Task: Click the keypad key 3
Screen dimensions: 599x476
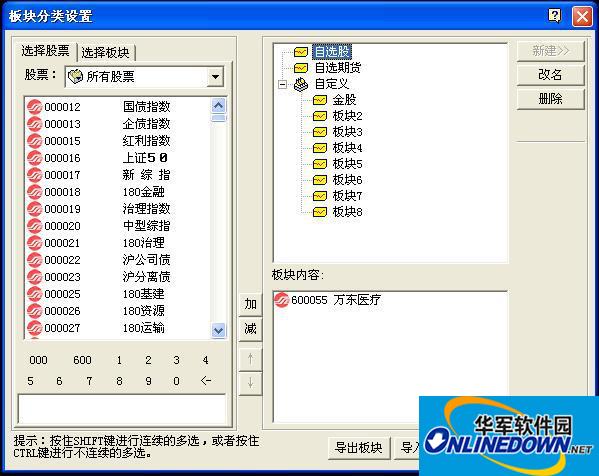Action: [176, 360]
